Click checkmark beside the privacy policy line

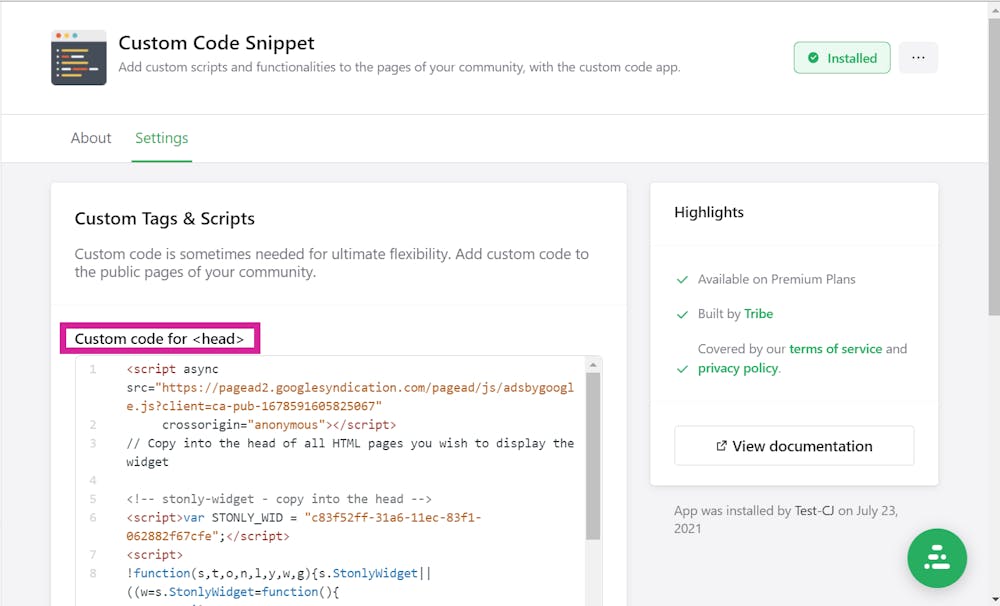point(682,369)
